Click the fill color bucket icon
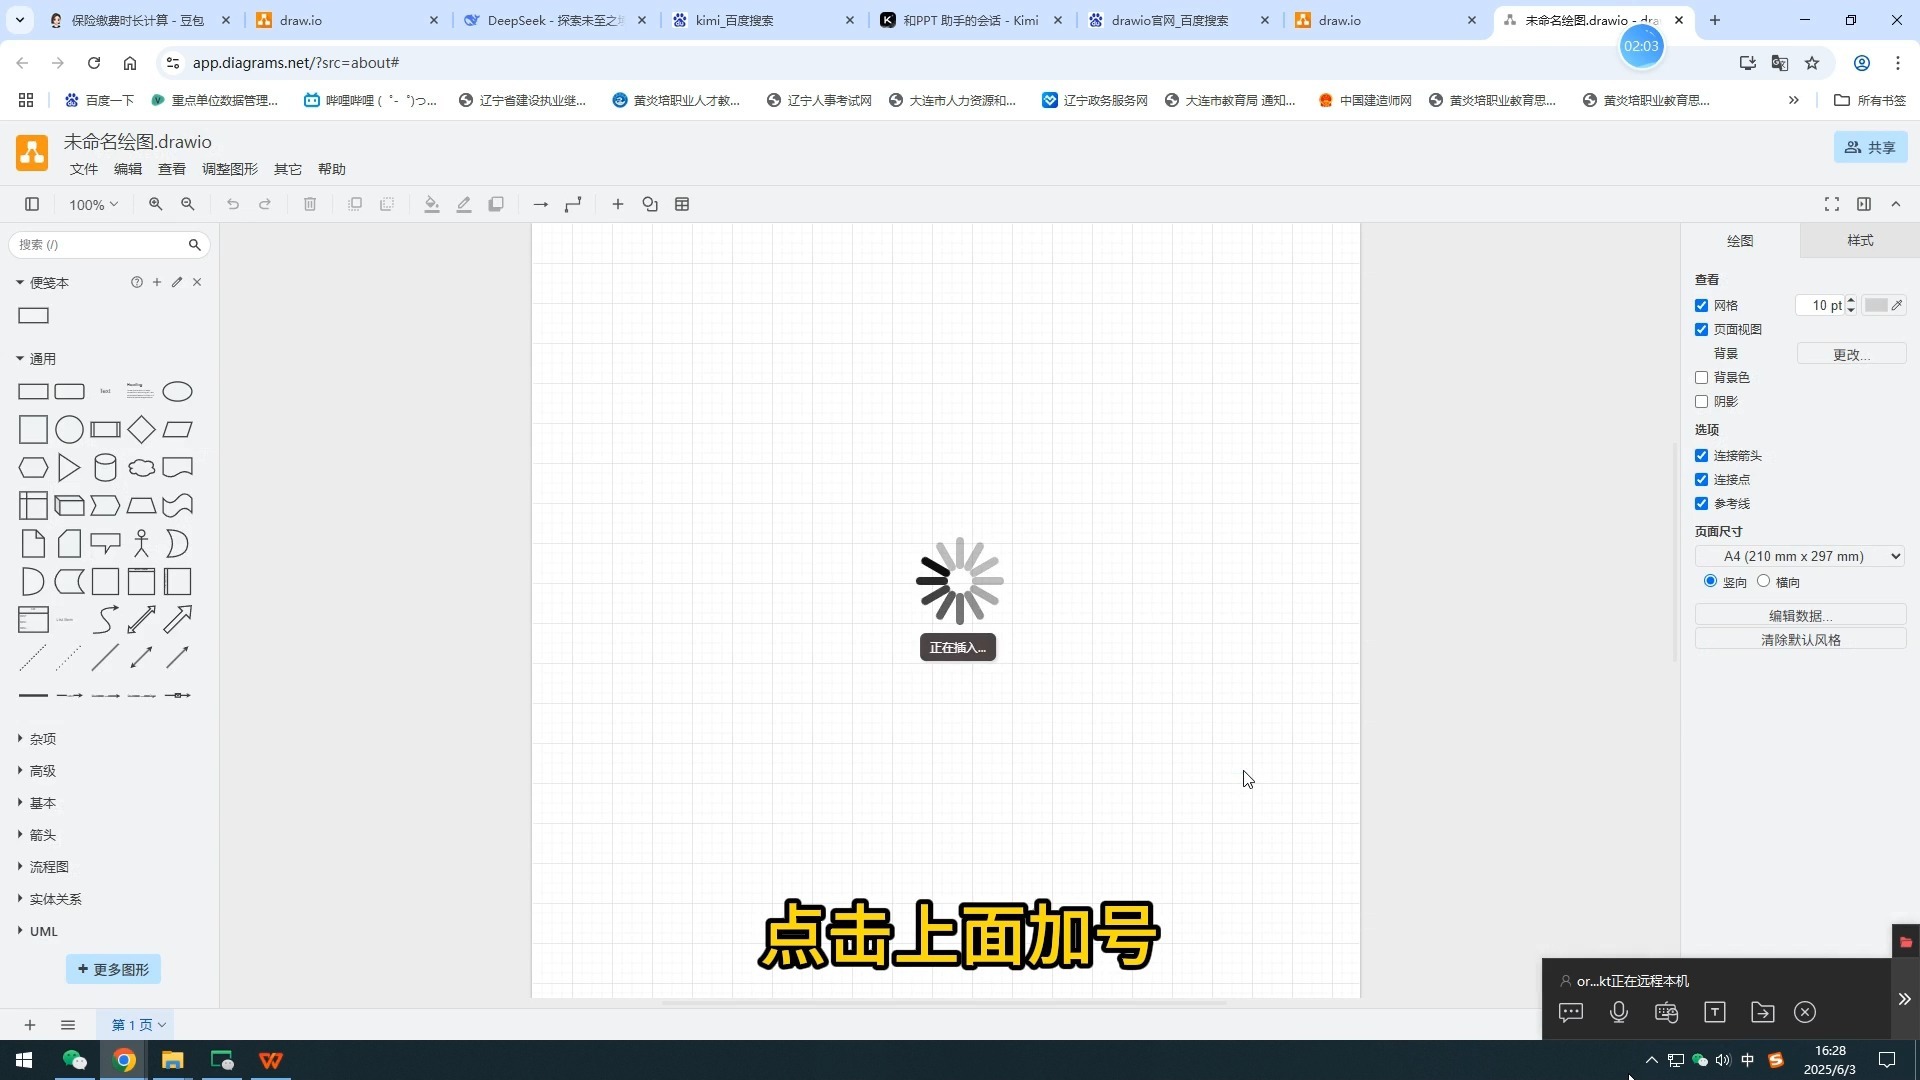Viewport: 1920px width, 1080px height. pos(432,204)
